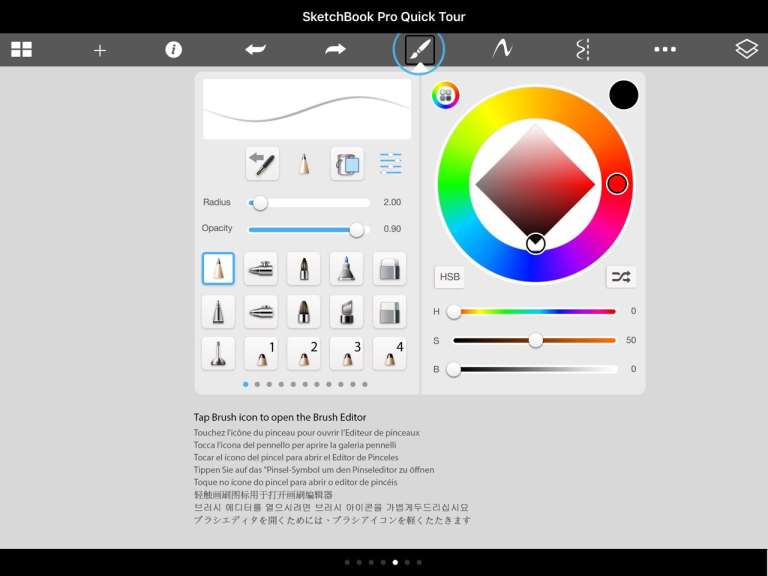
Task: Click the H hue slider knob
Action: click(x=454, y=312)
